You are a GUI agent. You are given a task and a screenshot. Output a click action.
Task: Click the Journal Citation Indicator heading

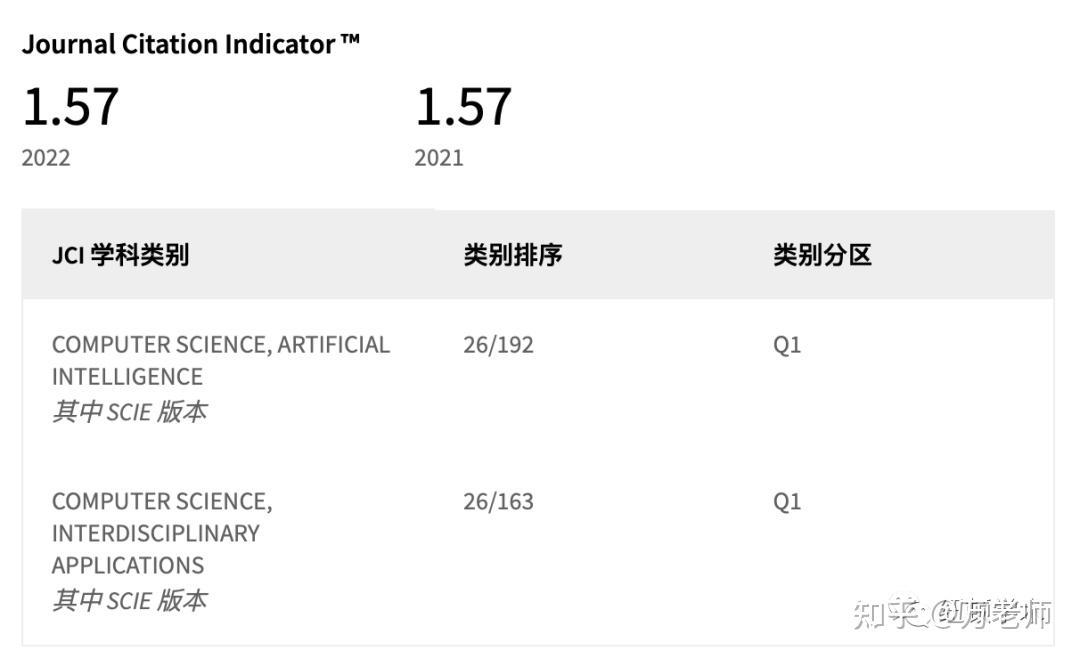click(x=178, y=44)
